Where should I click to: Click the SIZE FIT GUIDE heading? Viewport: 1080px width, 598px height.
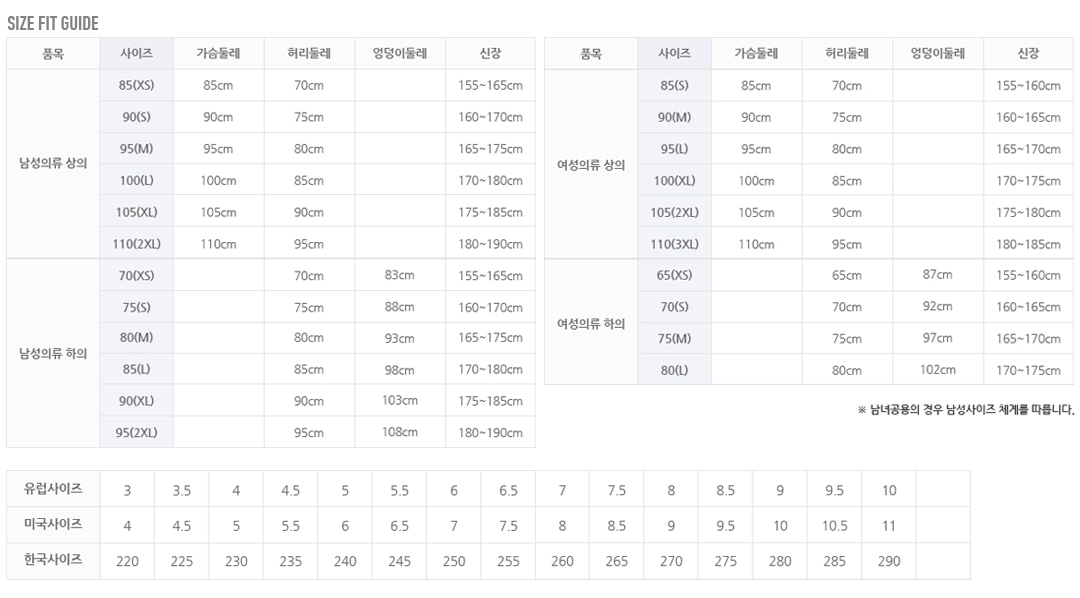click(53, 24)
